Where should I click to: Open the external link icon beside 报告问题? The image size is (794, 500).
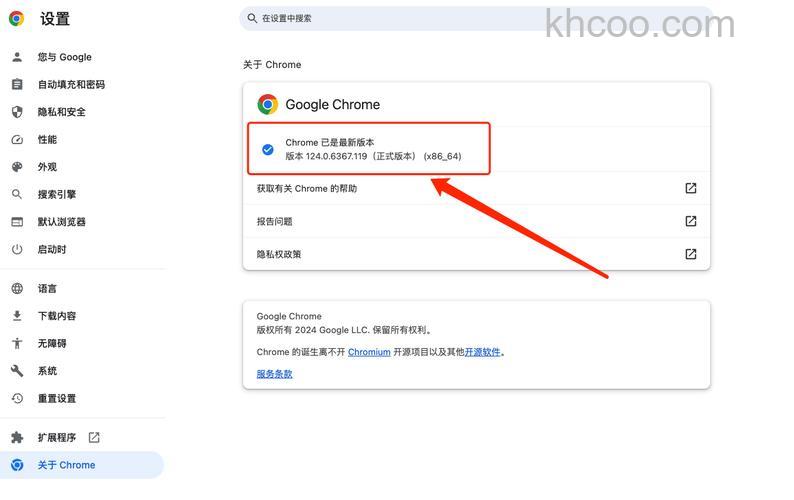point(691,221)
